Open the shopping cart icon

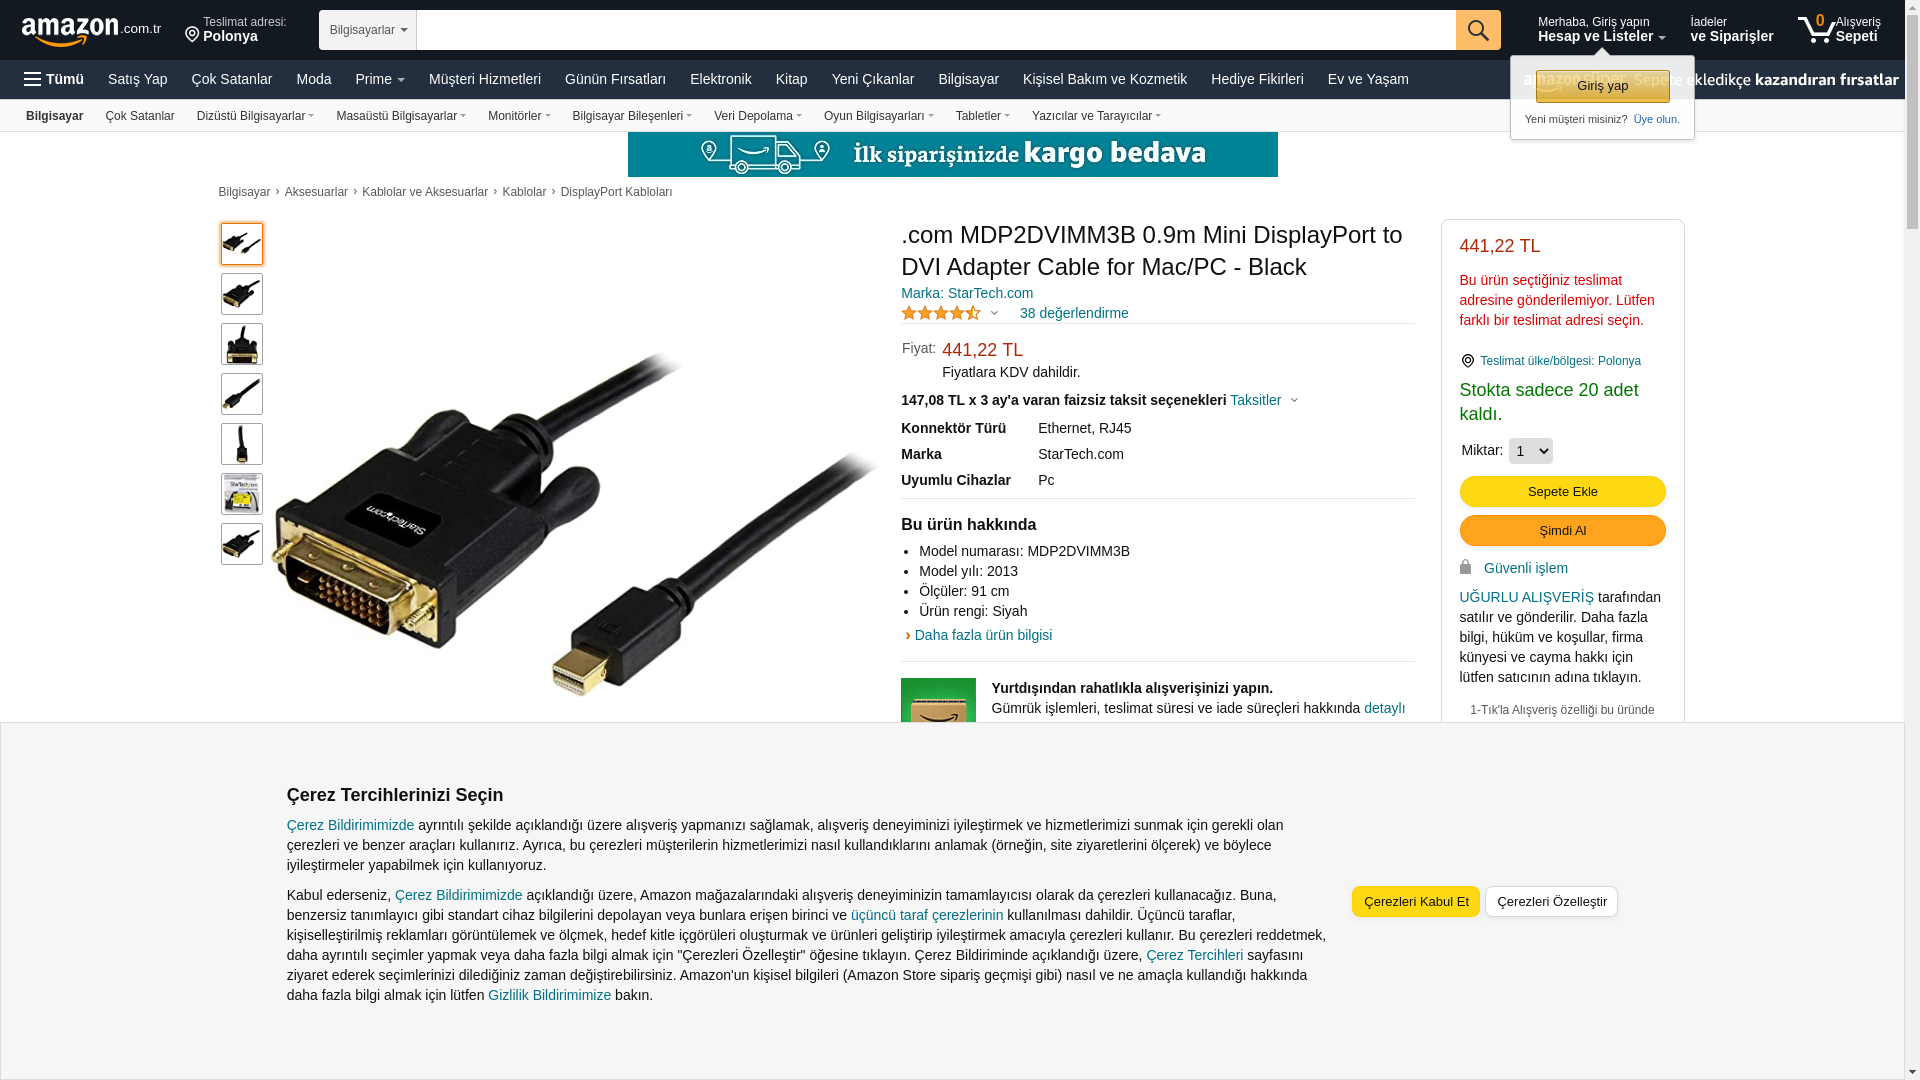click(1839, 29)
